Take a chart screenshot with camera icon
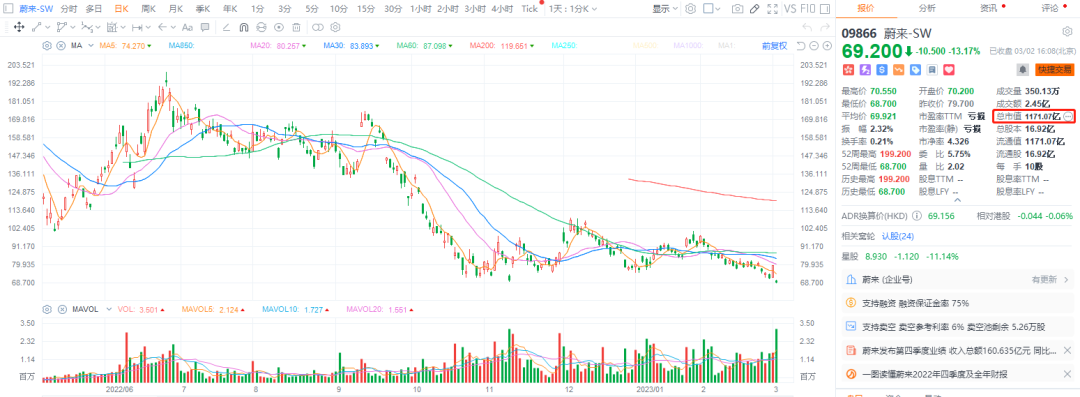Screen dimensions: 1080x397 (x=737, y=9)
